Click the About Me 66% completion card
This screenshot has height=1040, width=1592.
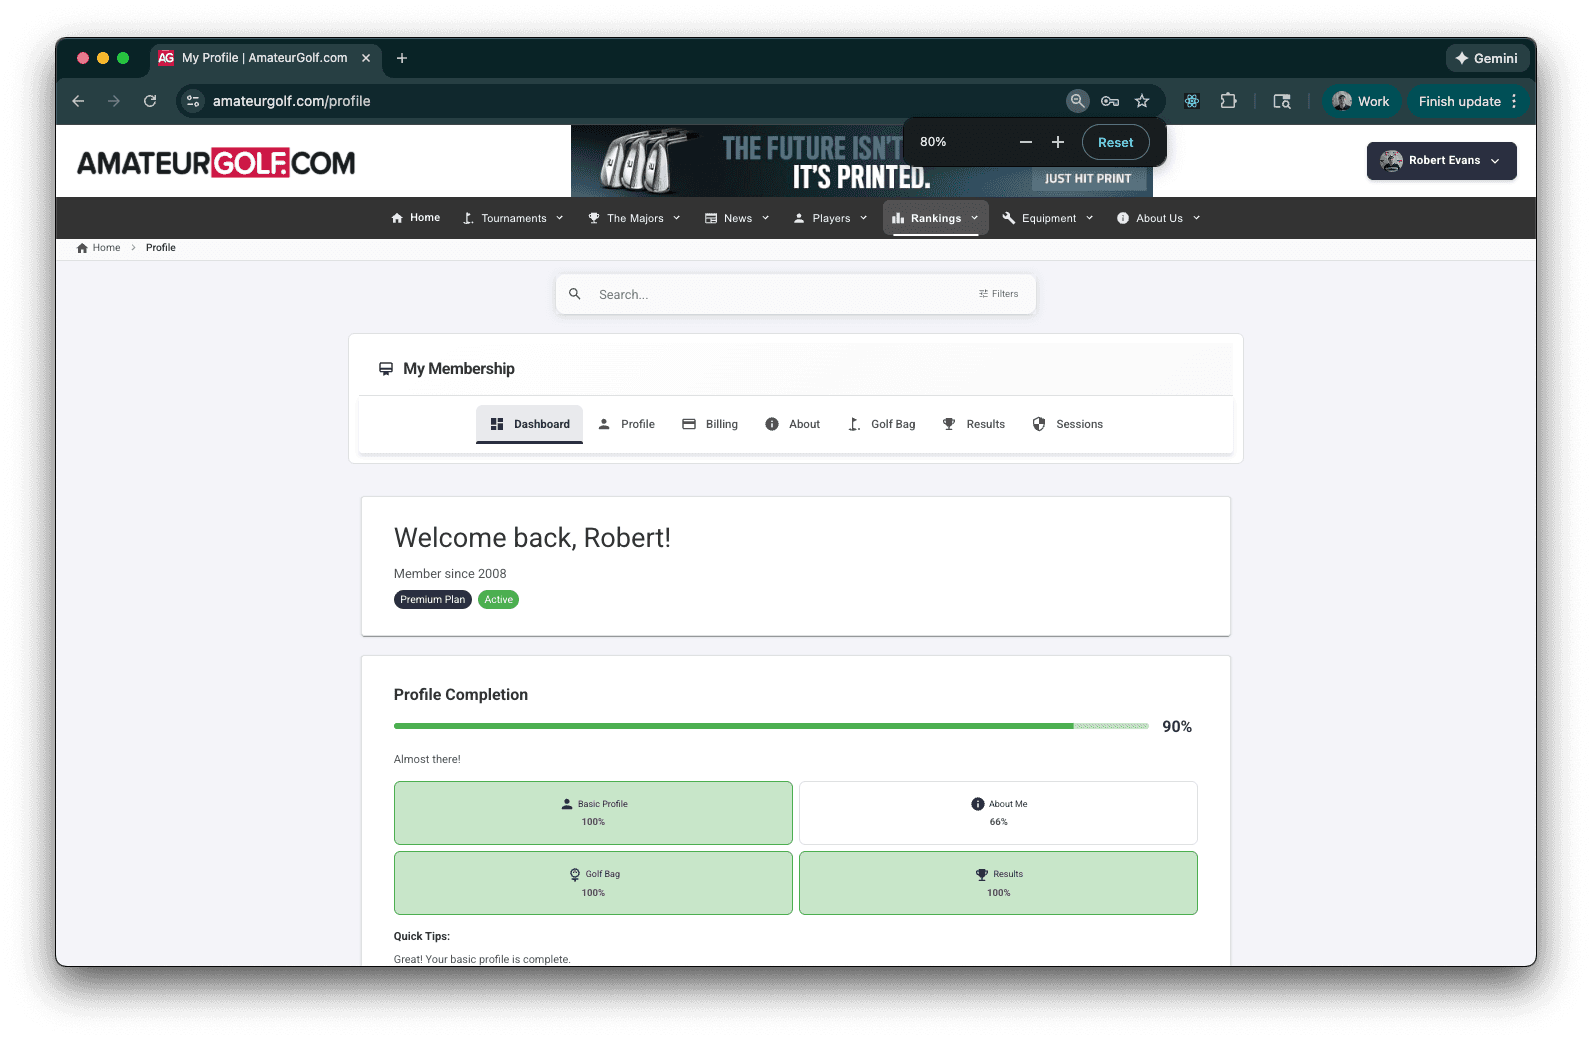tap(998, 813)
